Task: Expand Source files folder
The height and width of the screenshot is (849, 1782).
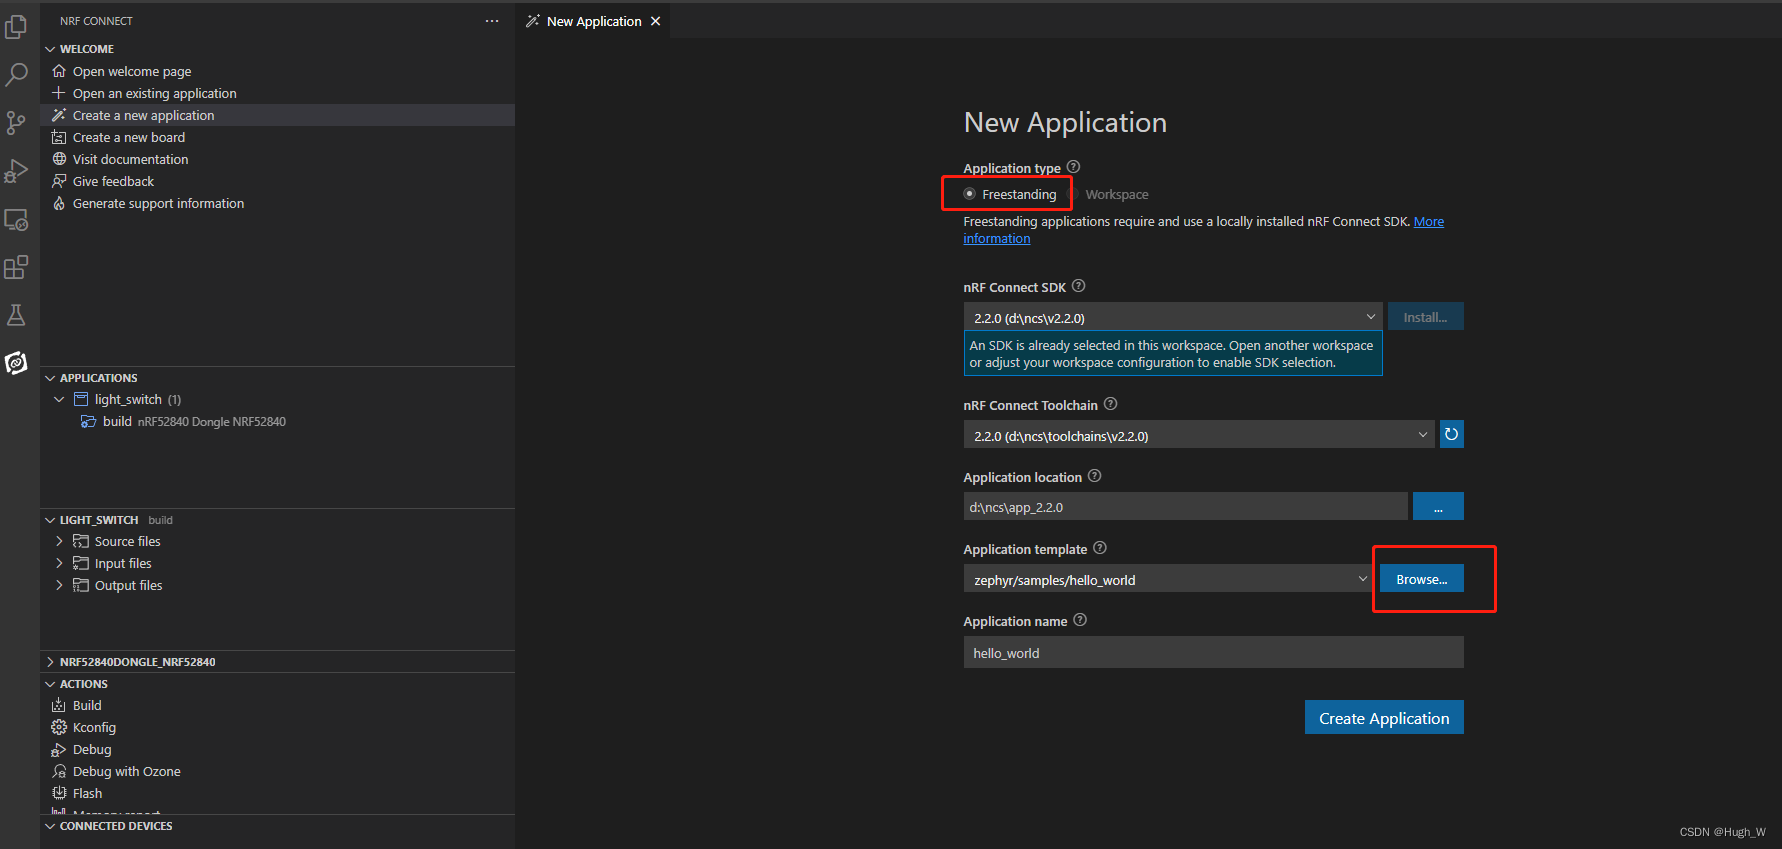Action: (x=59, y=541)
